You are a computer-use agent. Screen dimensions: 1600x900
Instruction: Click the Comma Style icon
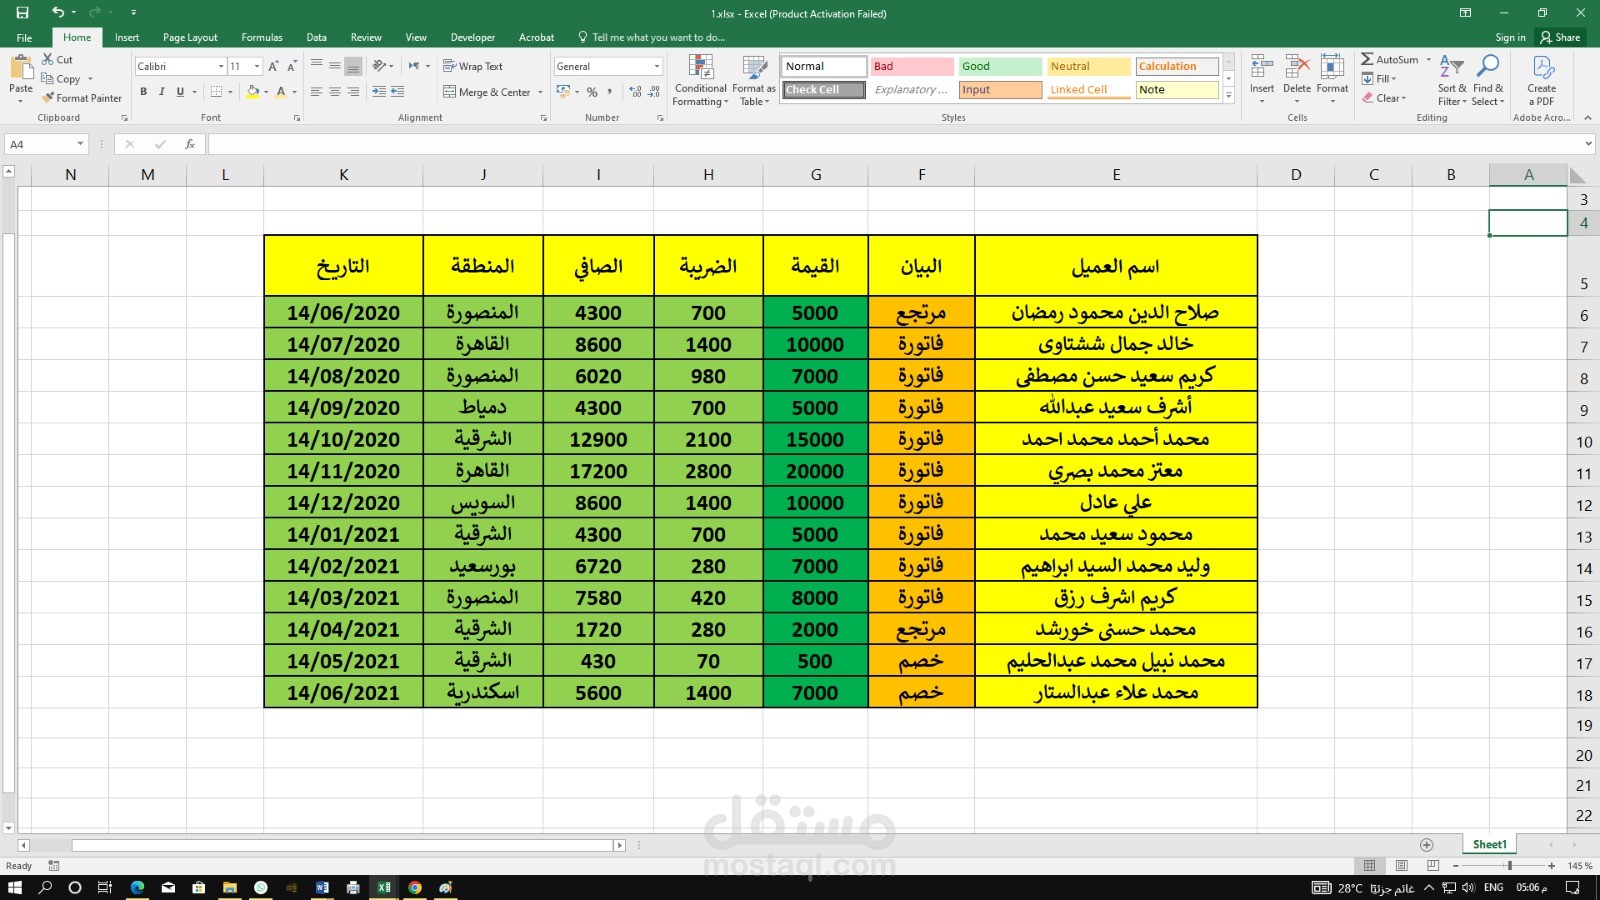609,92
